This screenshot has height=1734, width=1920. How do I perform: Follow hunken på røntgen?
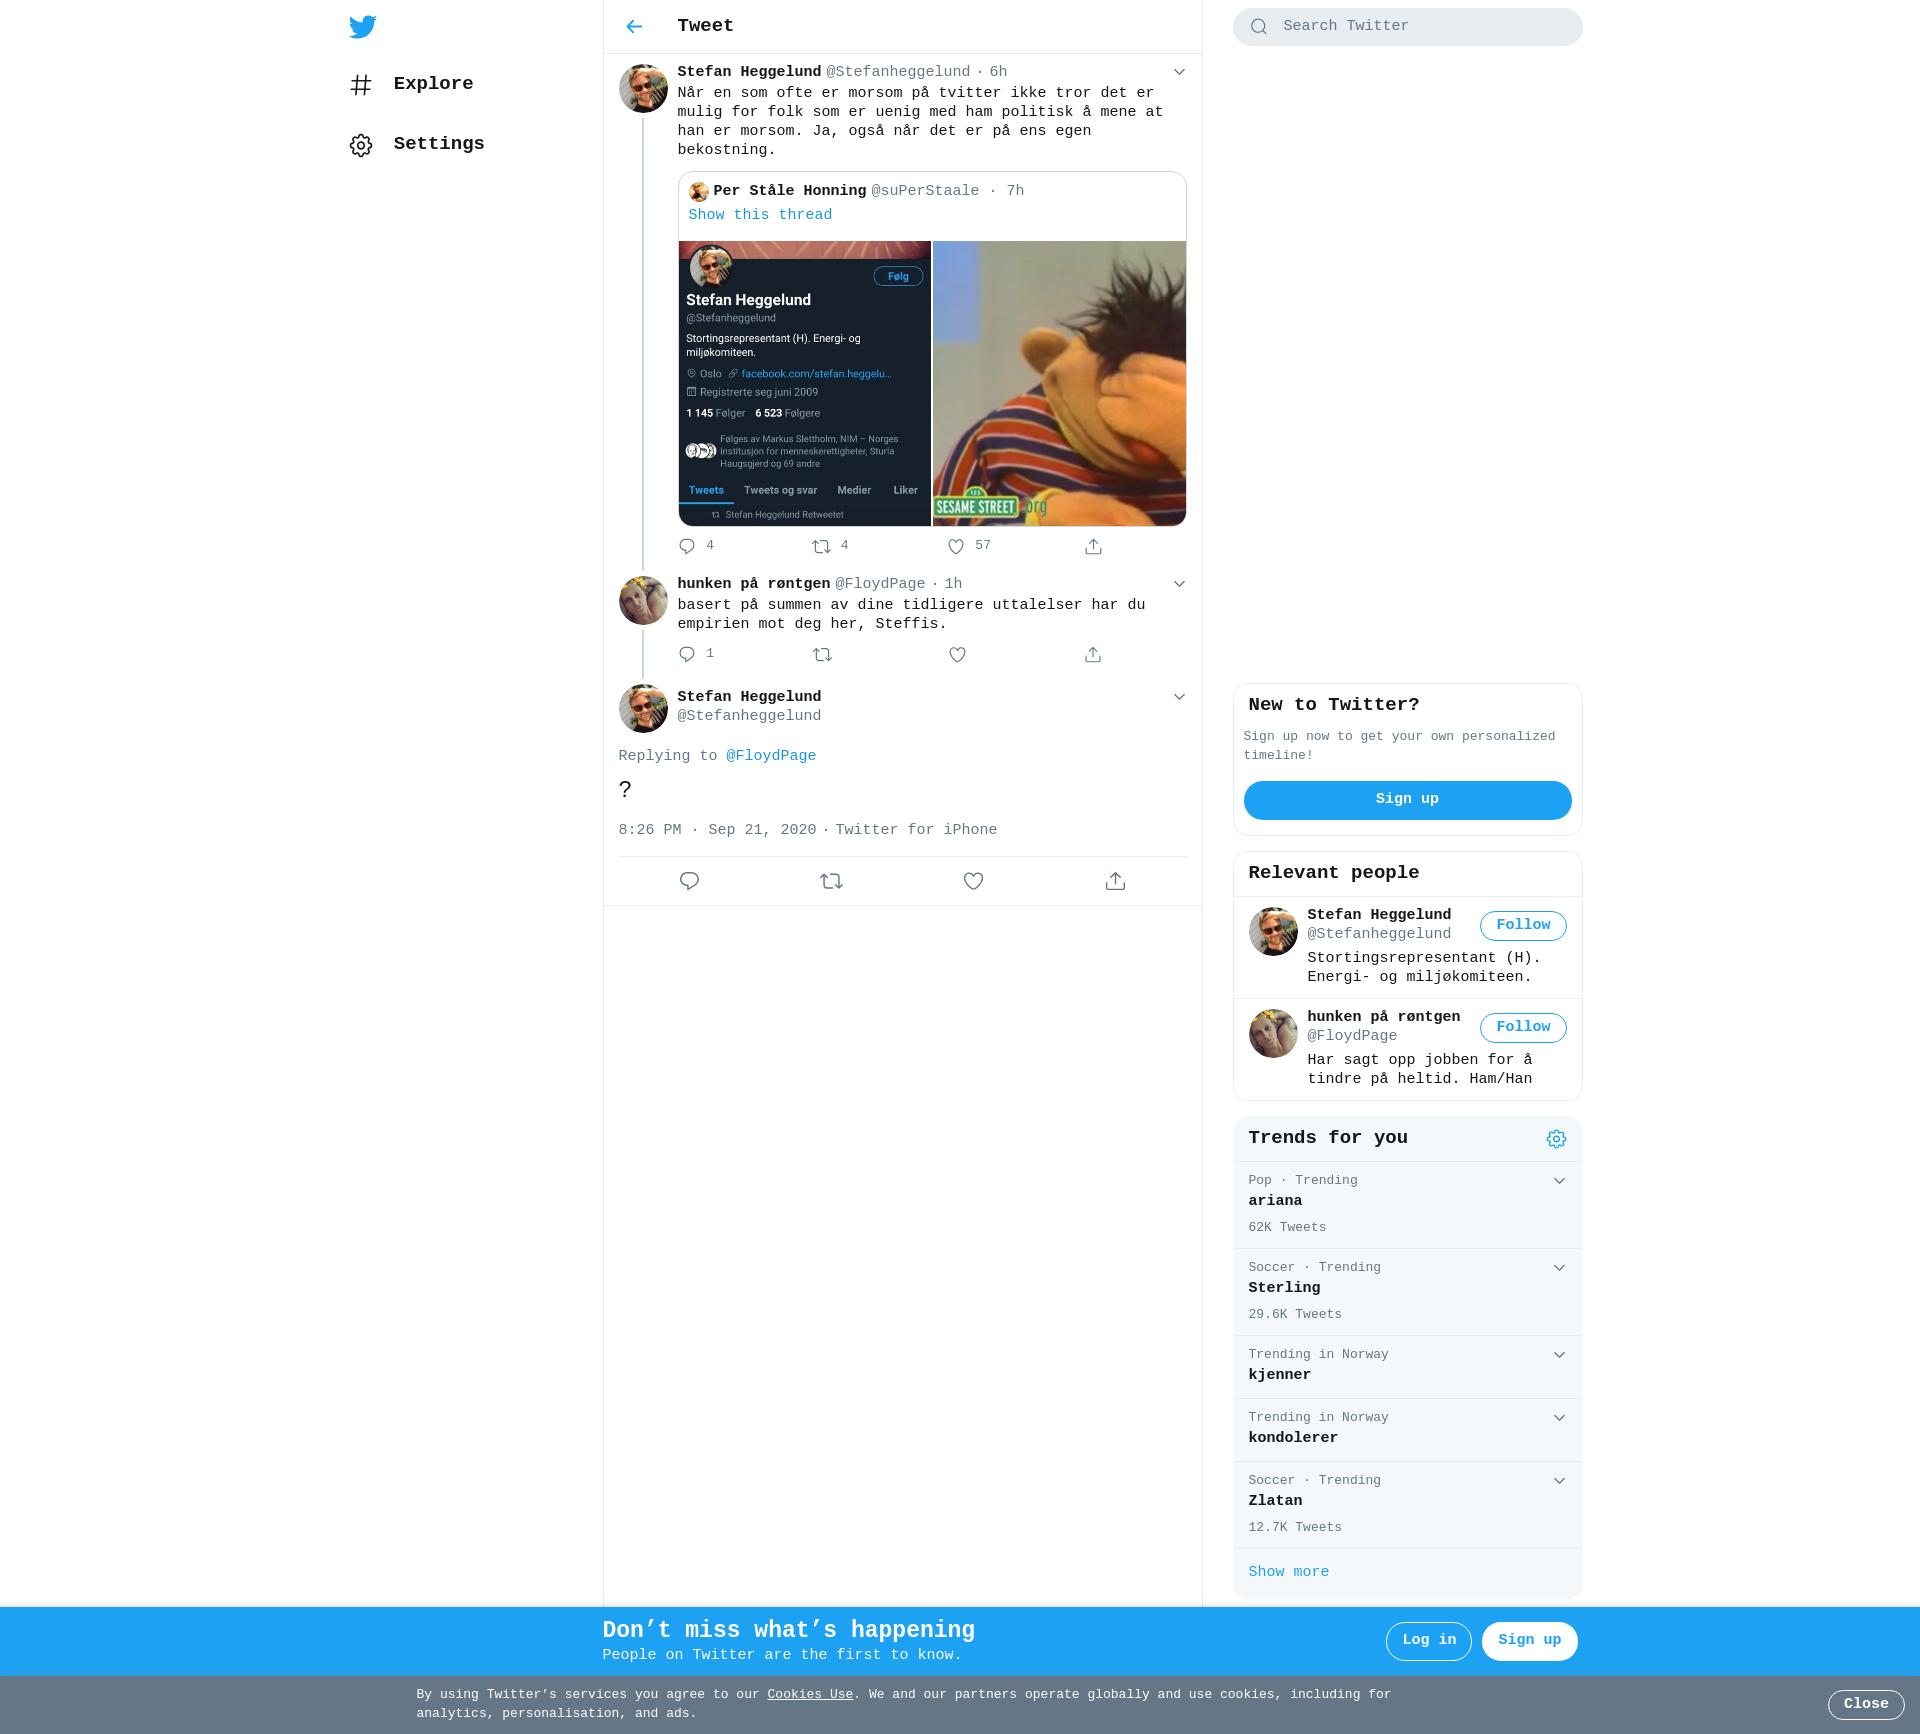pos(1523,1028)
